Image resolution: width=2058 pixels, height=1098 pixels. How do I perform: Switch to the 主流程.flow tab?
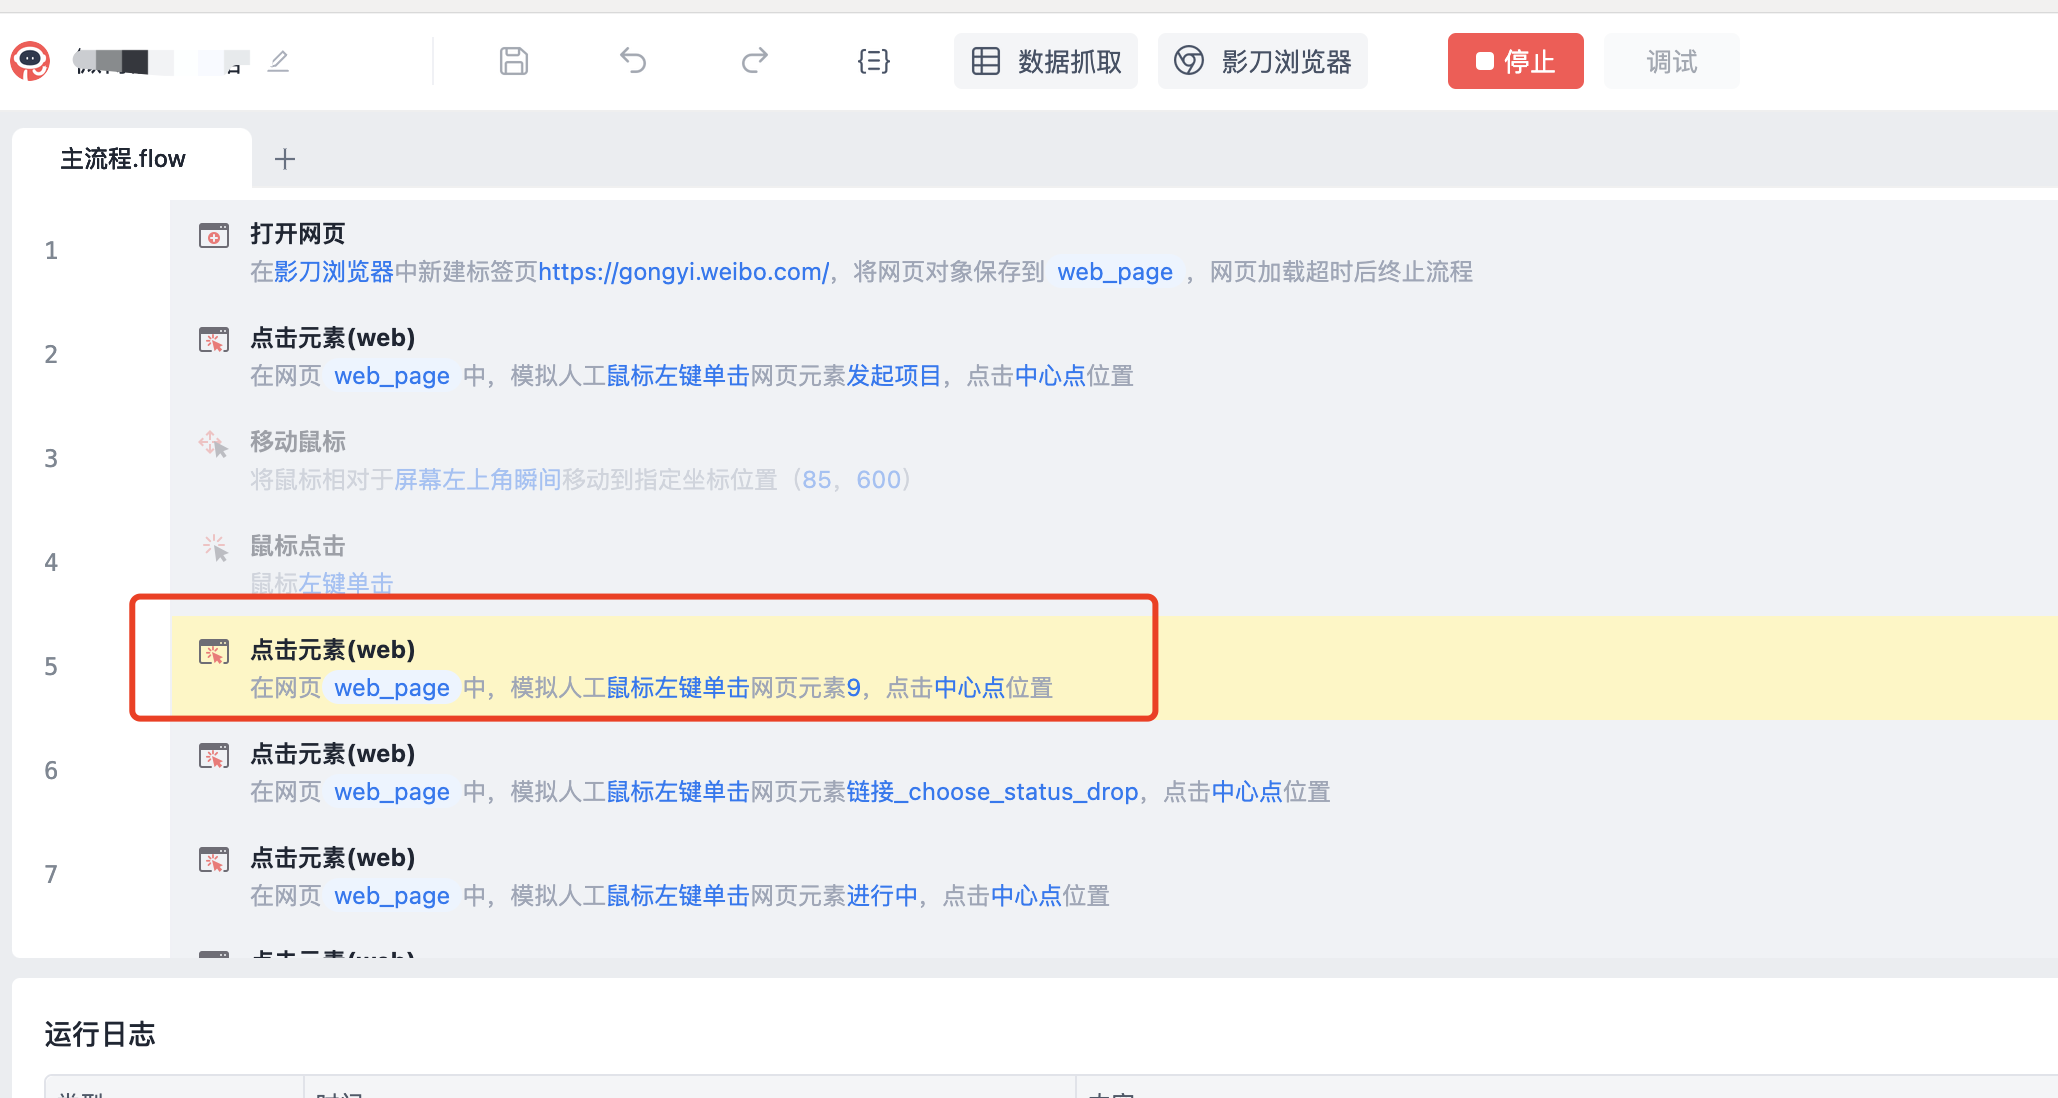point(123,159)
